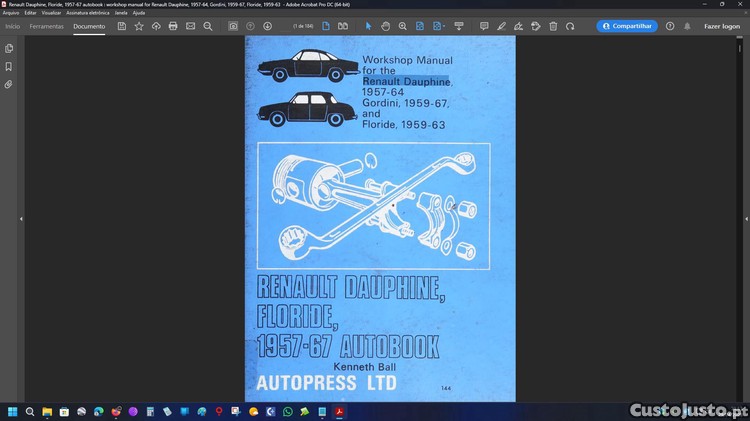
Task: Bookmark document with the star icon
Action: click(139, 26)
